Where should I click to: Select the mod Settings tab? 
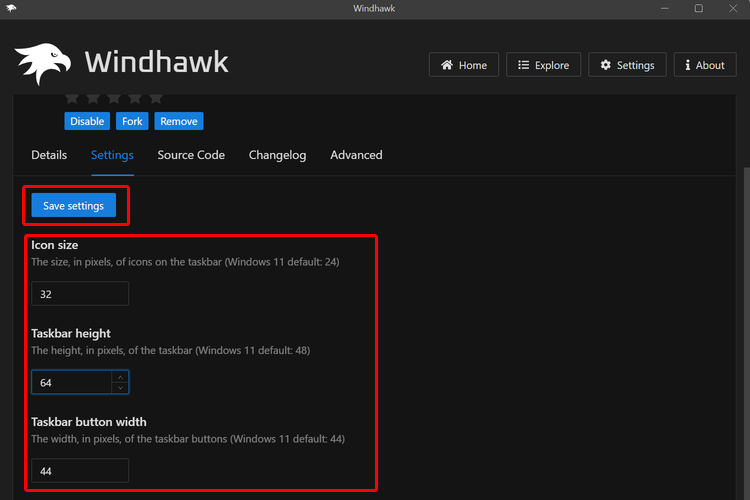click(112, 155)
